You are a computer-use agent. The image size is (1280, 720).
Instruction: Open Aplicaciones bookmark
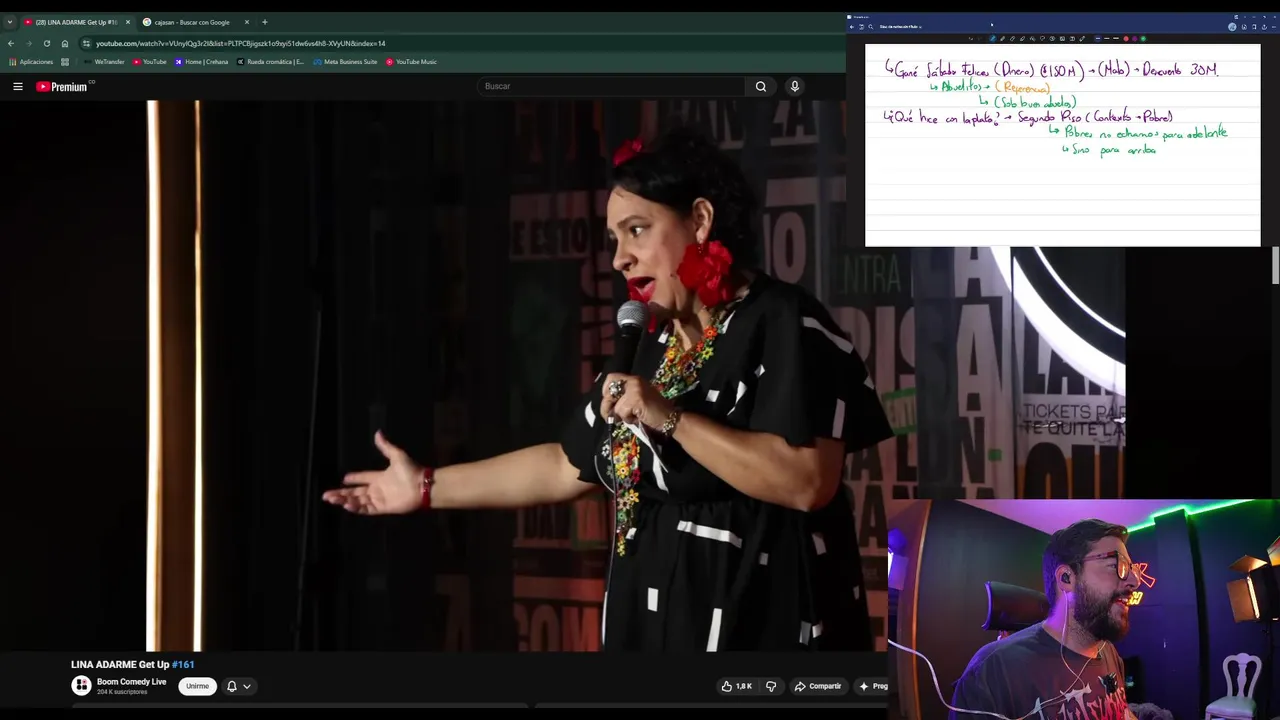31,62
